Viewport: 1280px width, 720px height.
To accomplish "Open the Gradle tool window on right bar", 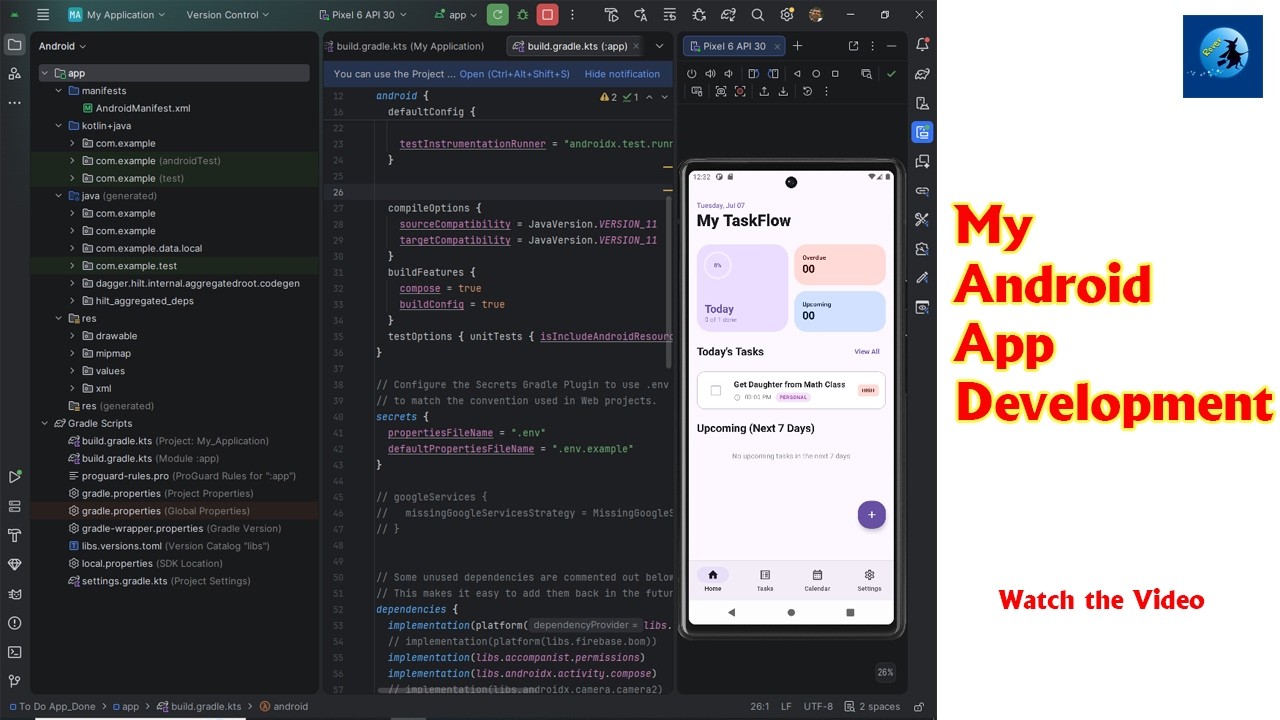I will pyautogui.click(x=922, y=74).
